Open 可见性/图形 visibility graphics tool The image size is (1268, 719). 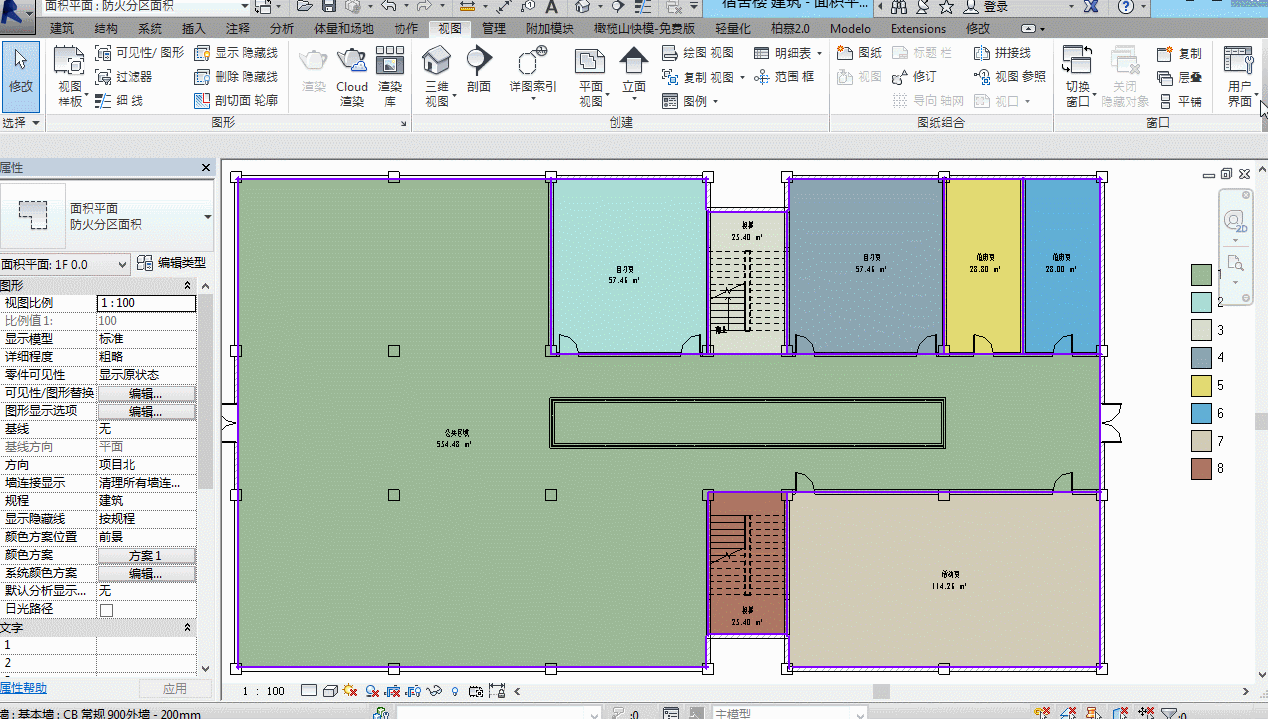pos(139,52)
